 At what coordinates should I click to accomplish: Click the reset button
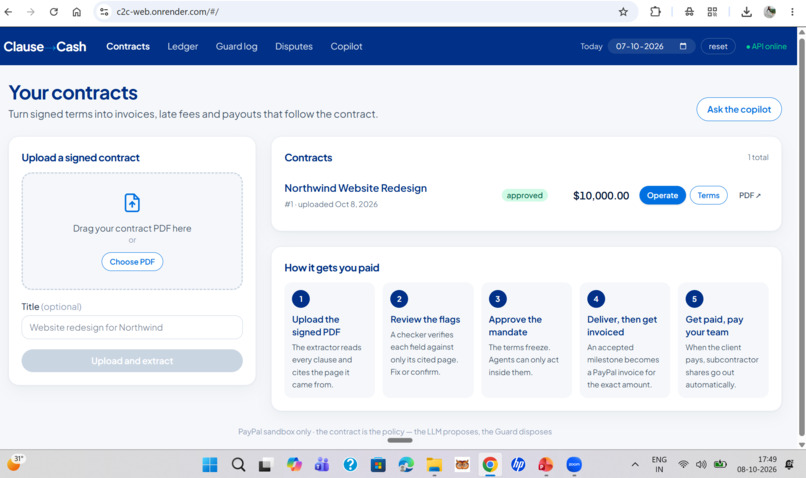(718, 46)
